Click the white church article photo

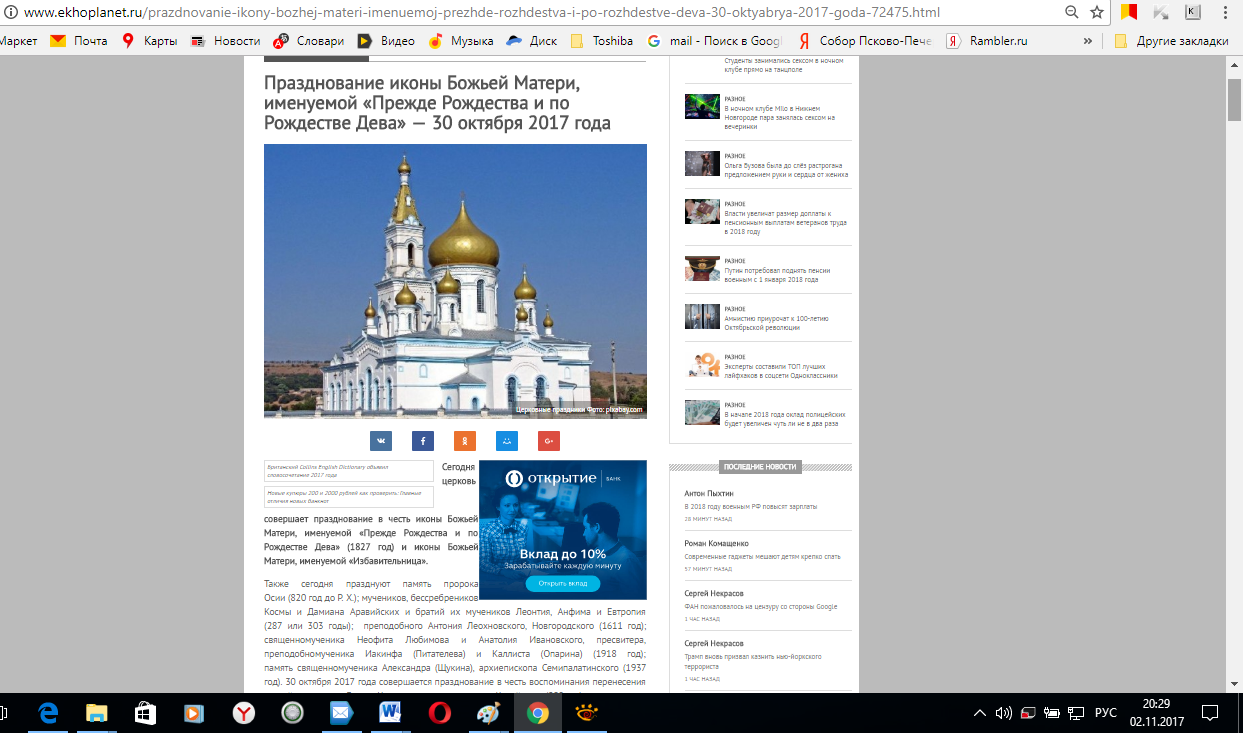[x=455, y=281]
